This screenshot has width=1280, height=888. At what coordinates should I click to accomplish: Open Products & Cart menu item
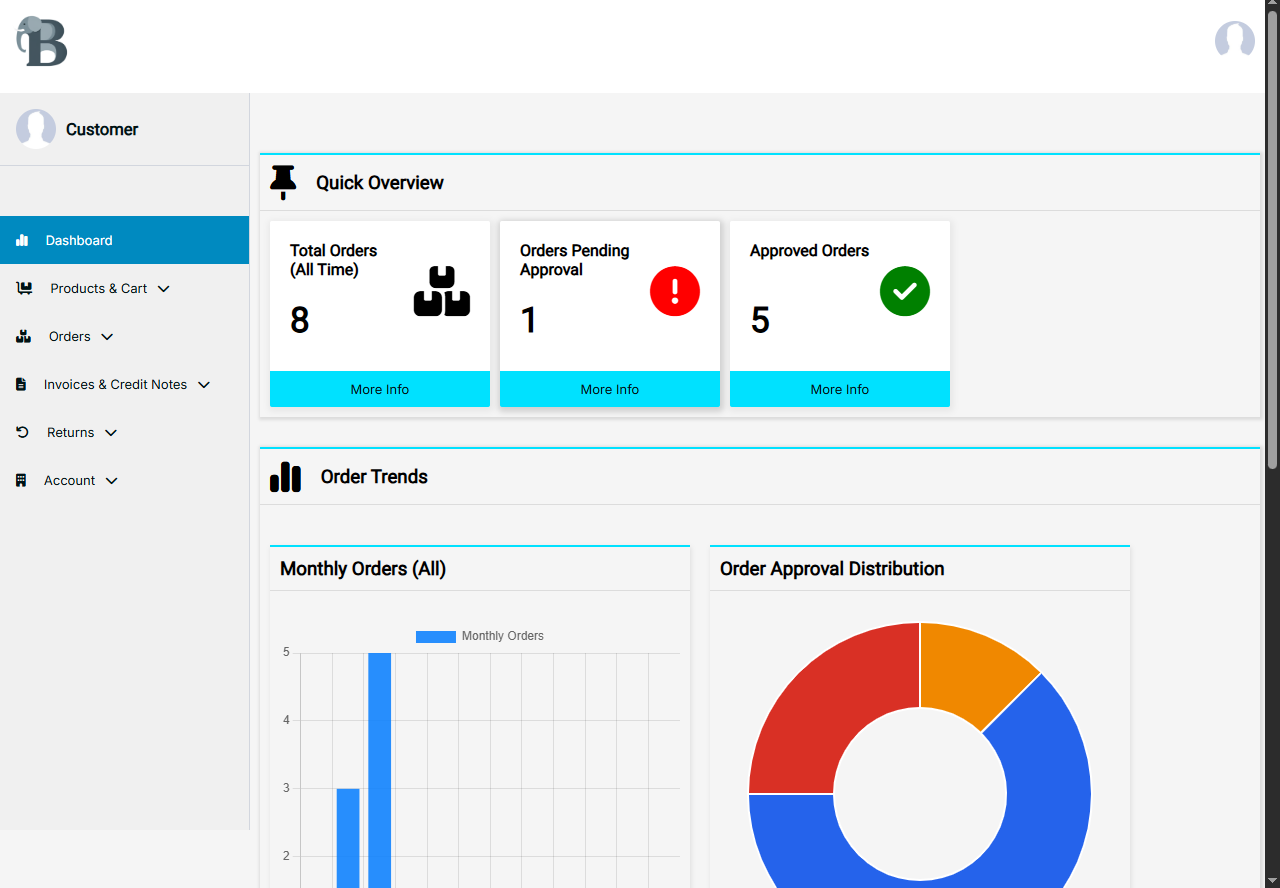(x=124, y=288)
